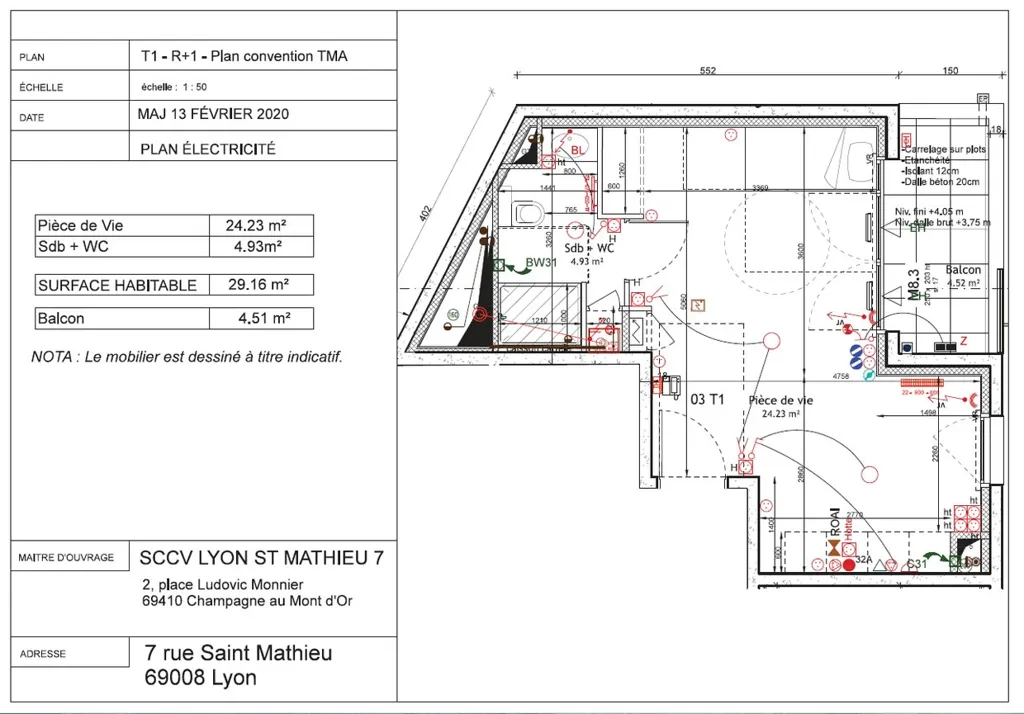Screen dimensions: 1024x714
Task: Click SCCV LYON ST MATHIEU 7
Action: click(261, 558)
